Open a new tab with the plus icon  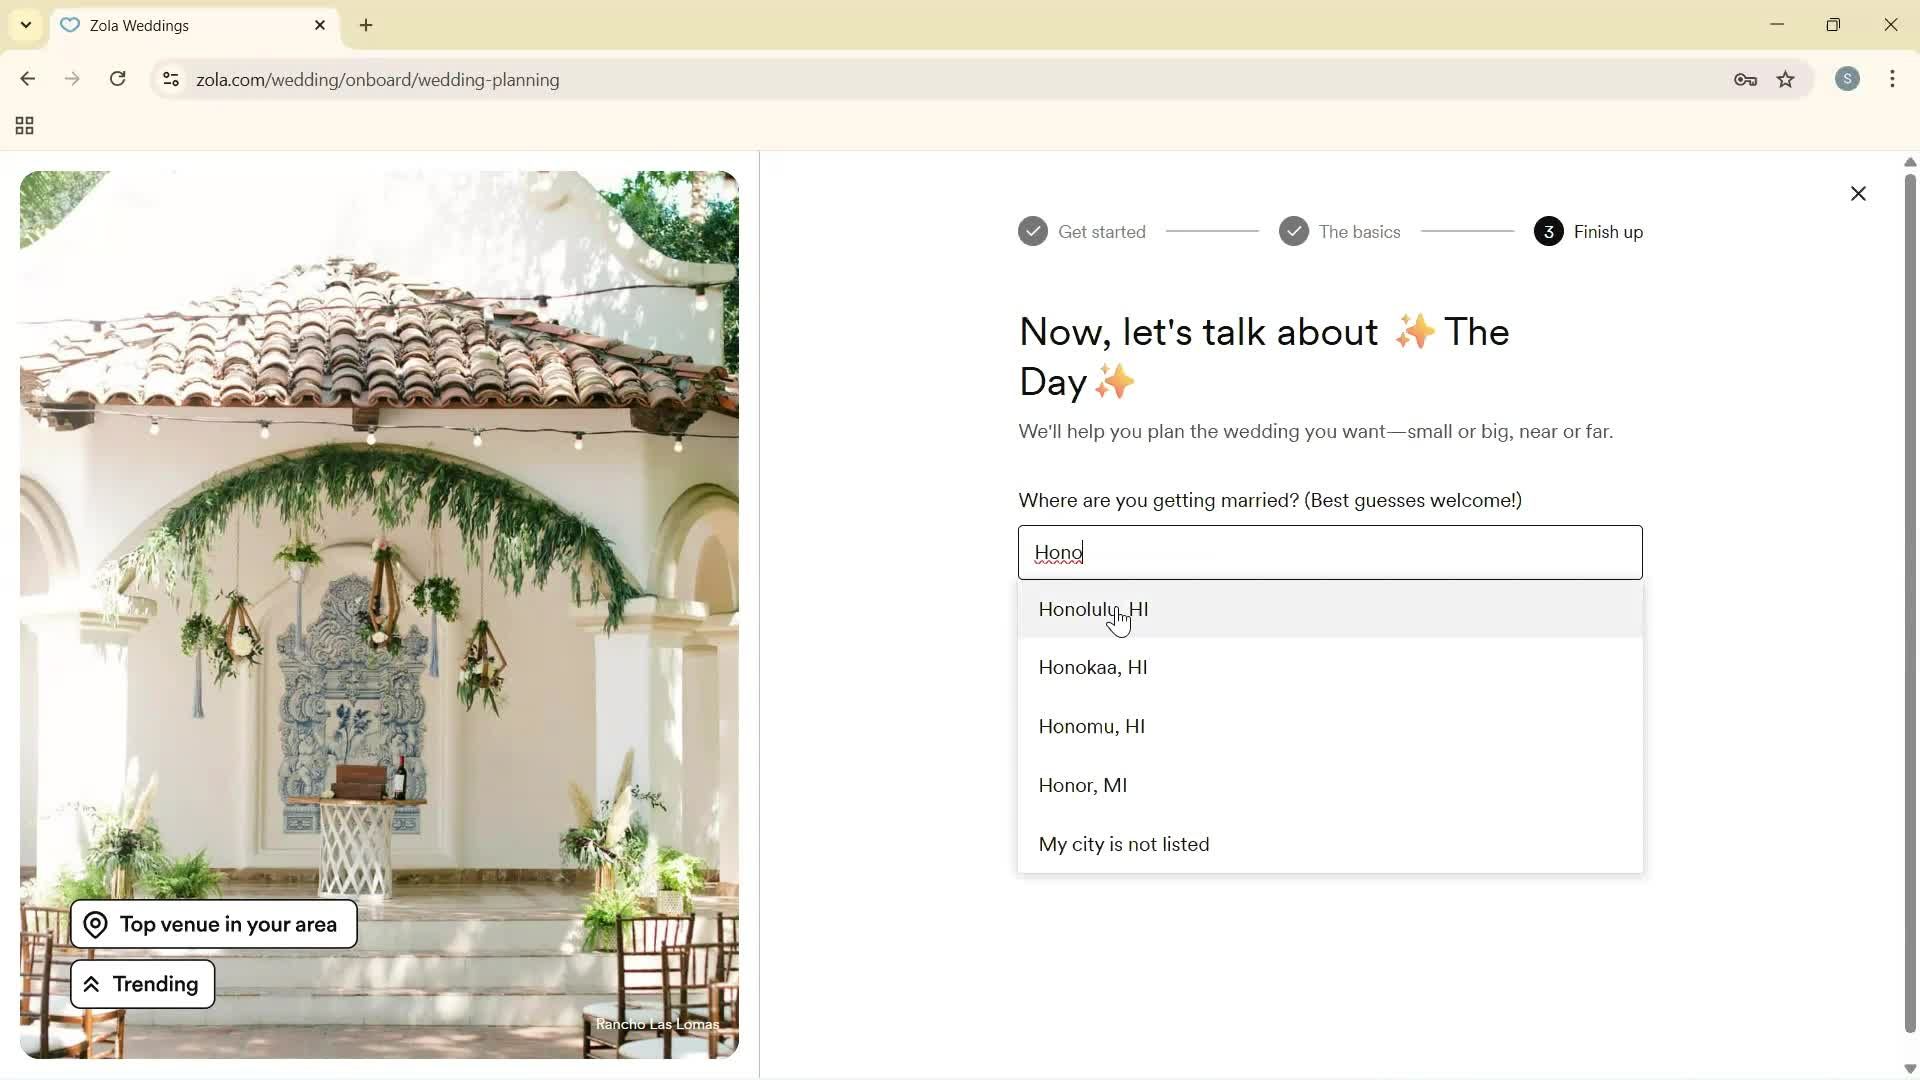365,25
